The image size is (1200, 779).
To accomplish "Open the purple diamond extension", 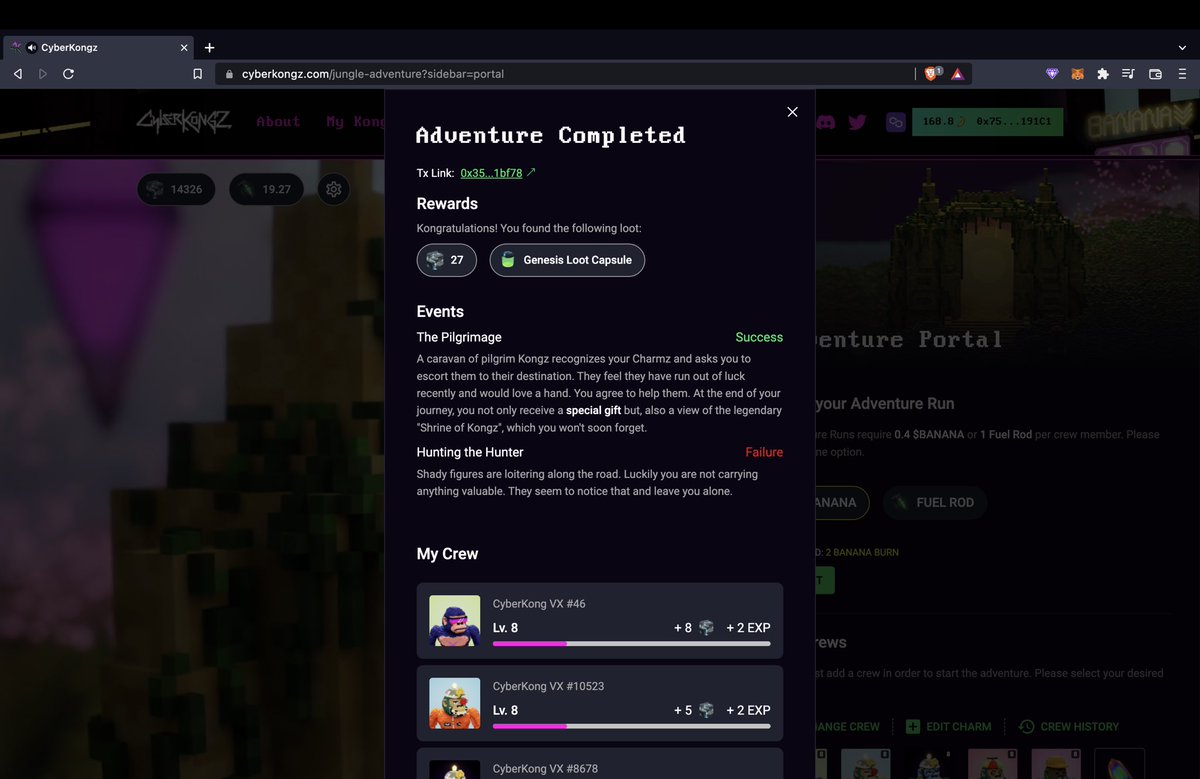I will pos(1052,74).
